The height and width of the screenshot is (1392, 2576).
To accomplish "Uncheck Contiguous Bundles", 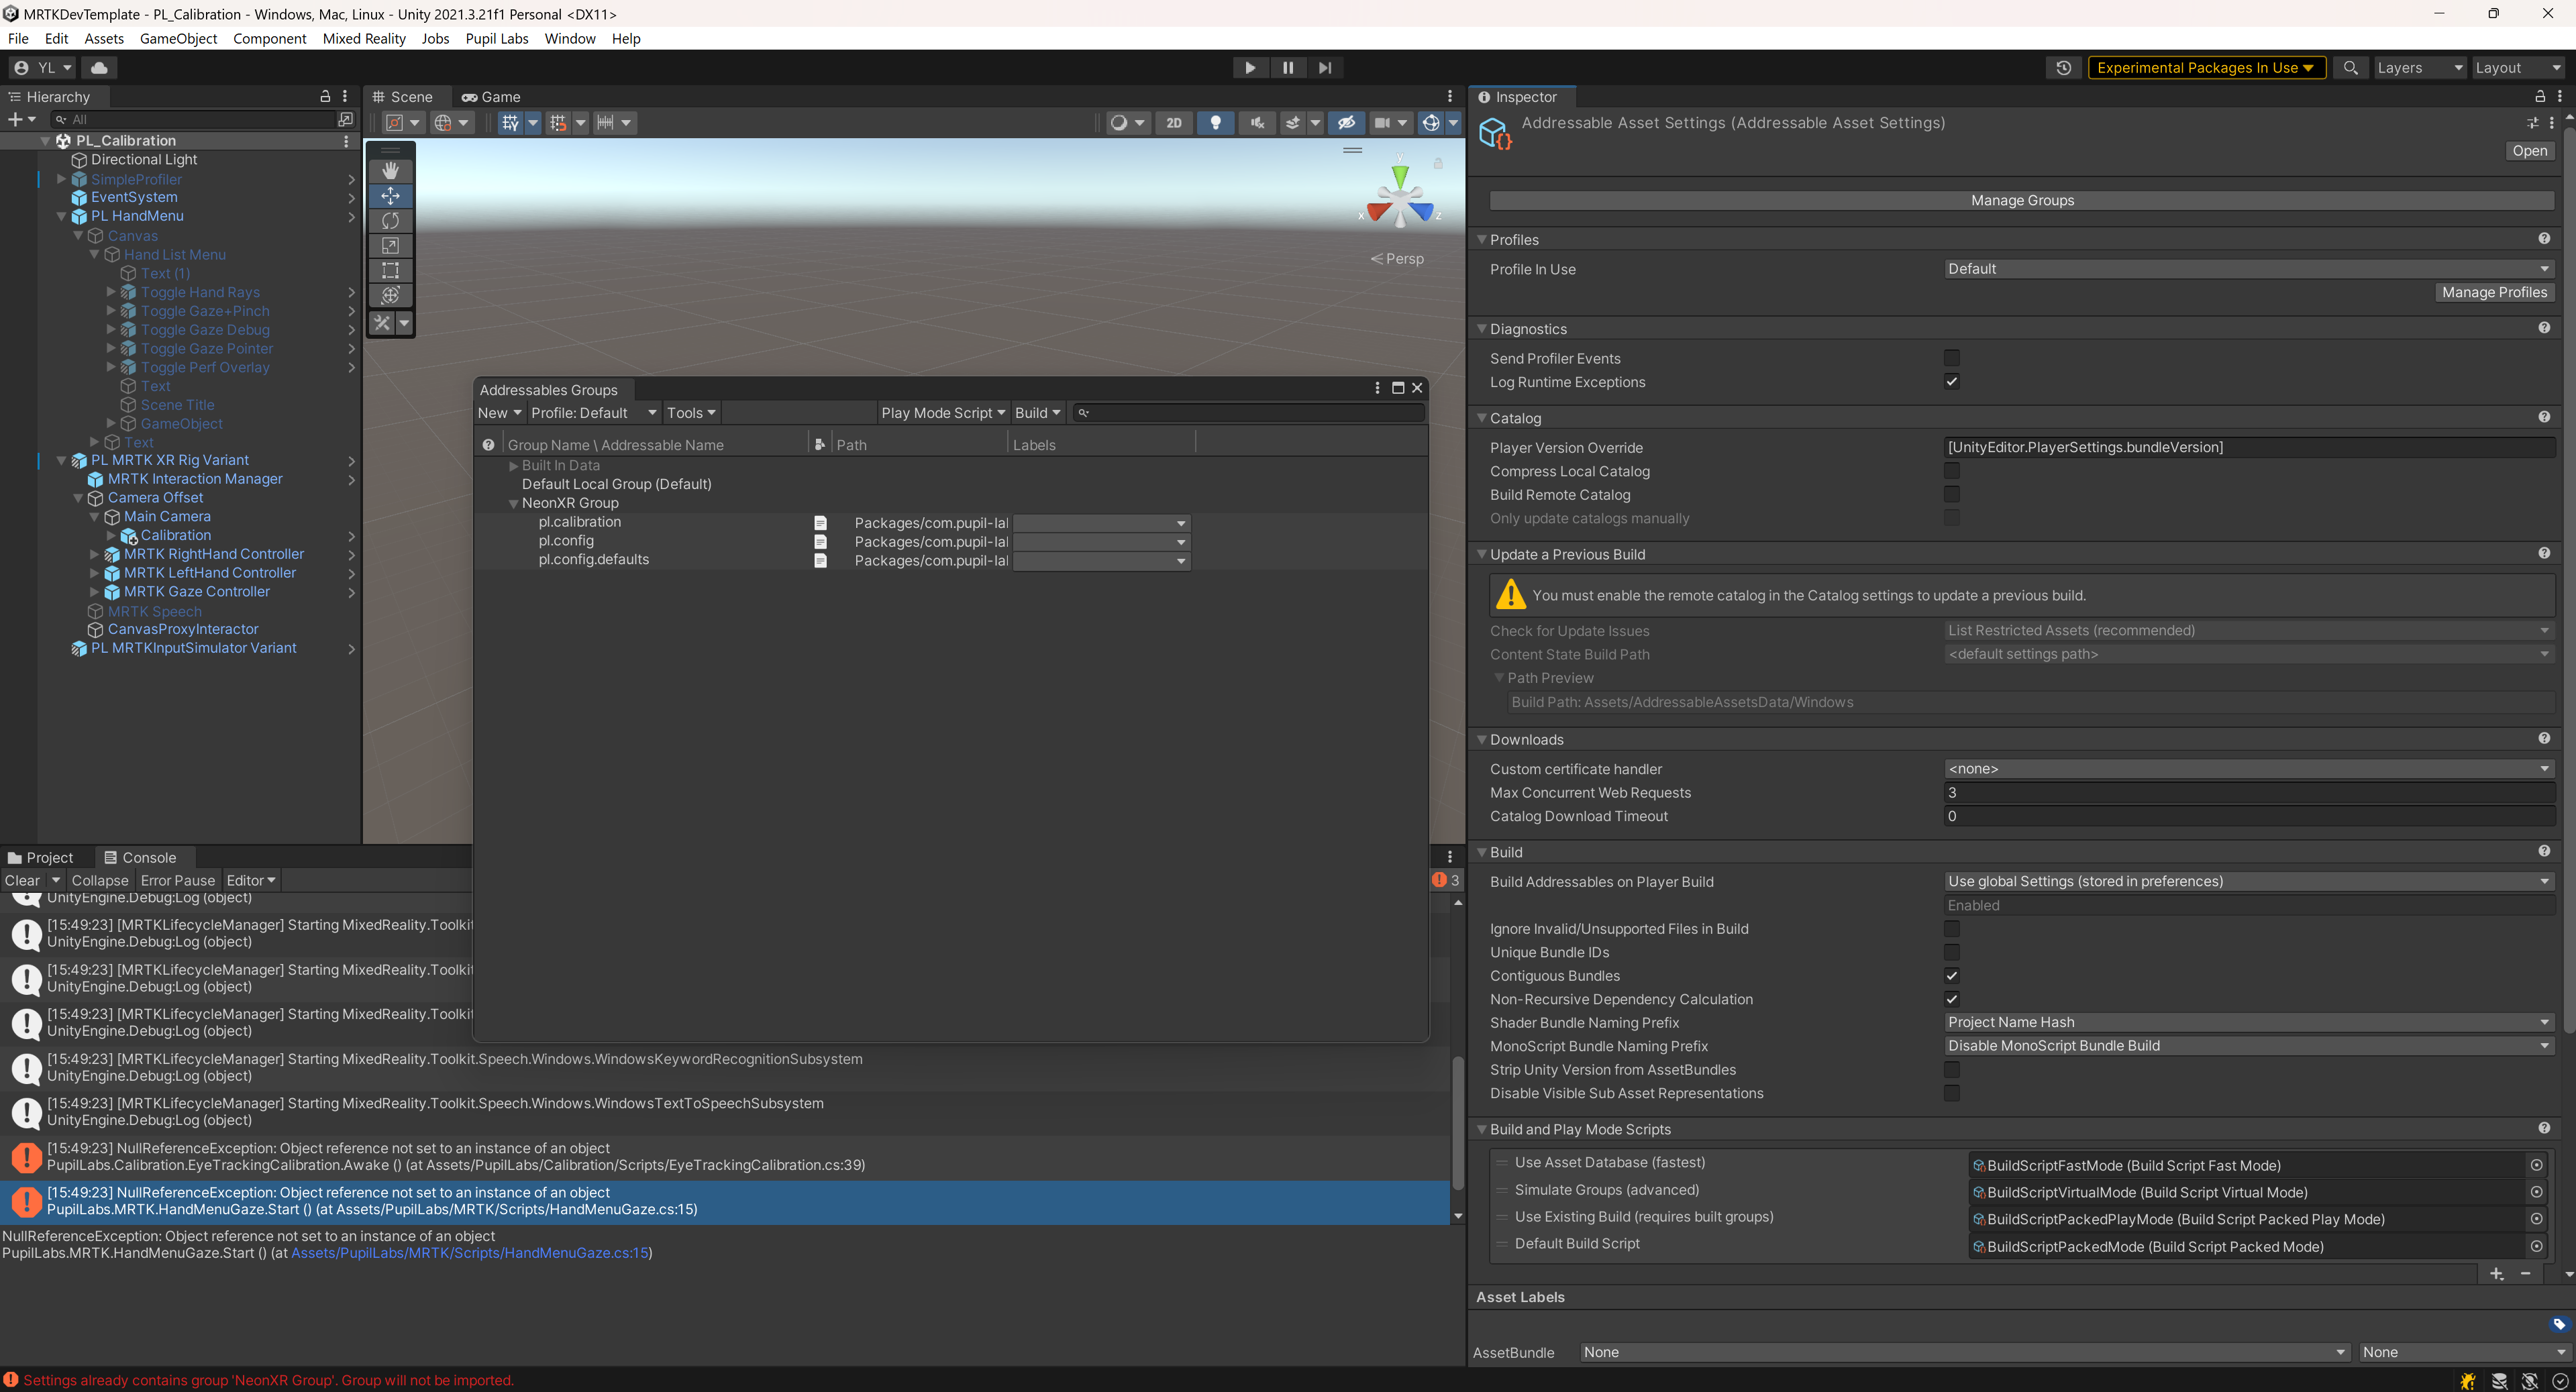I will click(x=1951, y=975).
